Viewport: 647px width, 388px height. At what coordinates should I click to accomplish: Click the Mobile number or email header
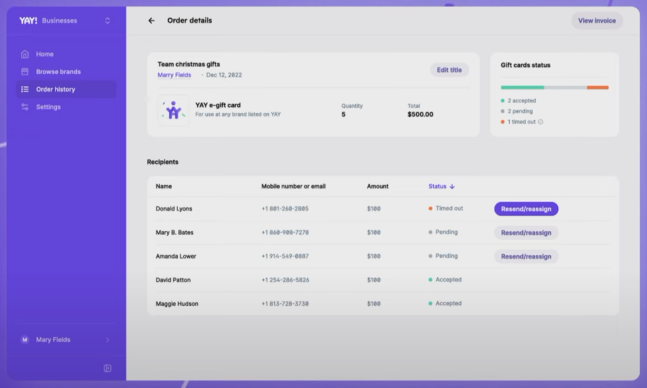(293, 187)
